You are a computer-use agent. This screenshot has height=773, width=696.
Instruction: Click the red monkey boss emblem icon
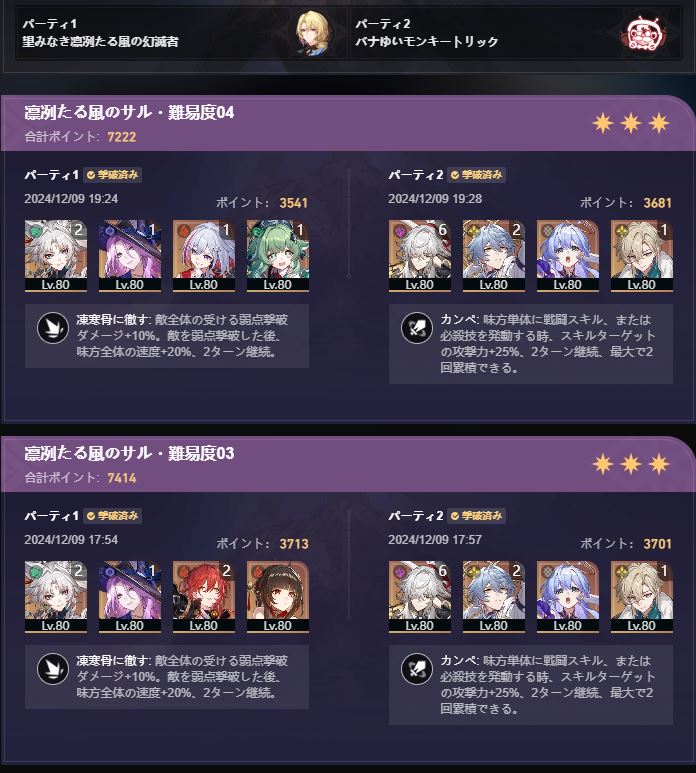coord(642,33)
